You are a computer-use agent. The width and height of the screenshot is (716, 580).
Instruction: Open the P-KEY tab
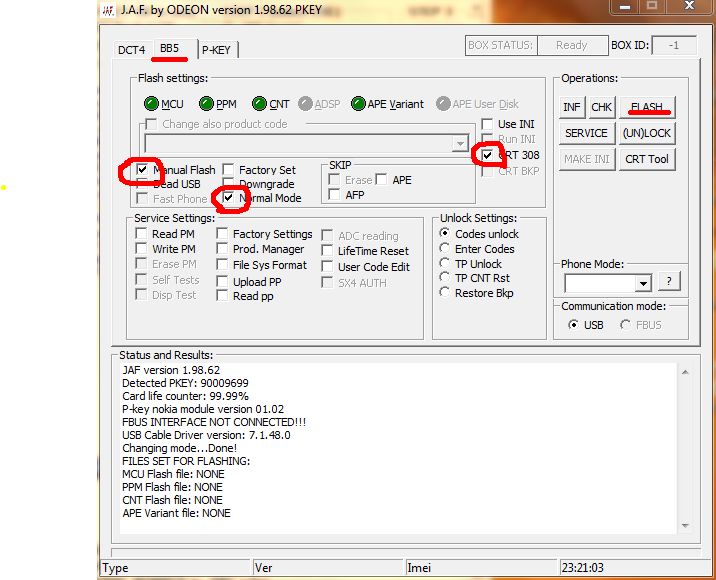(x=218, y=49)
